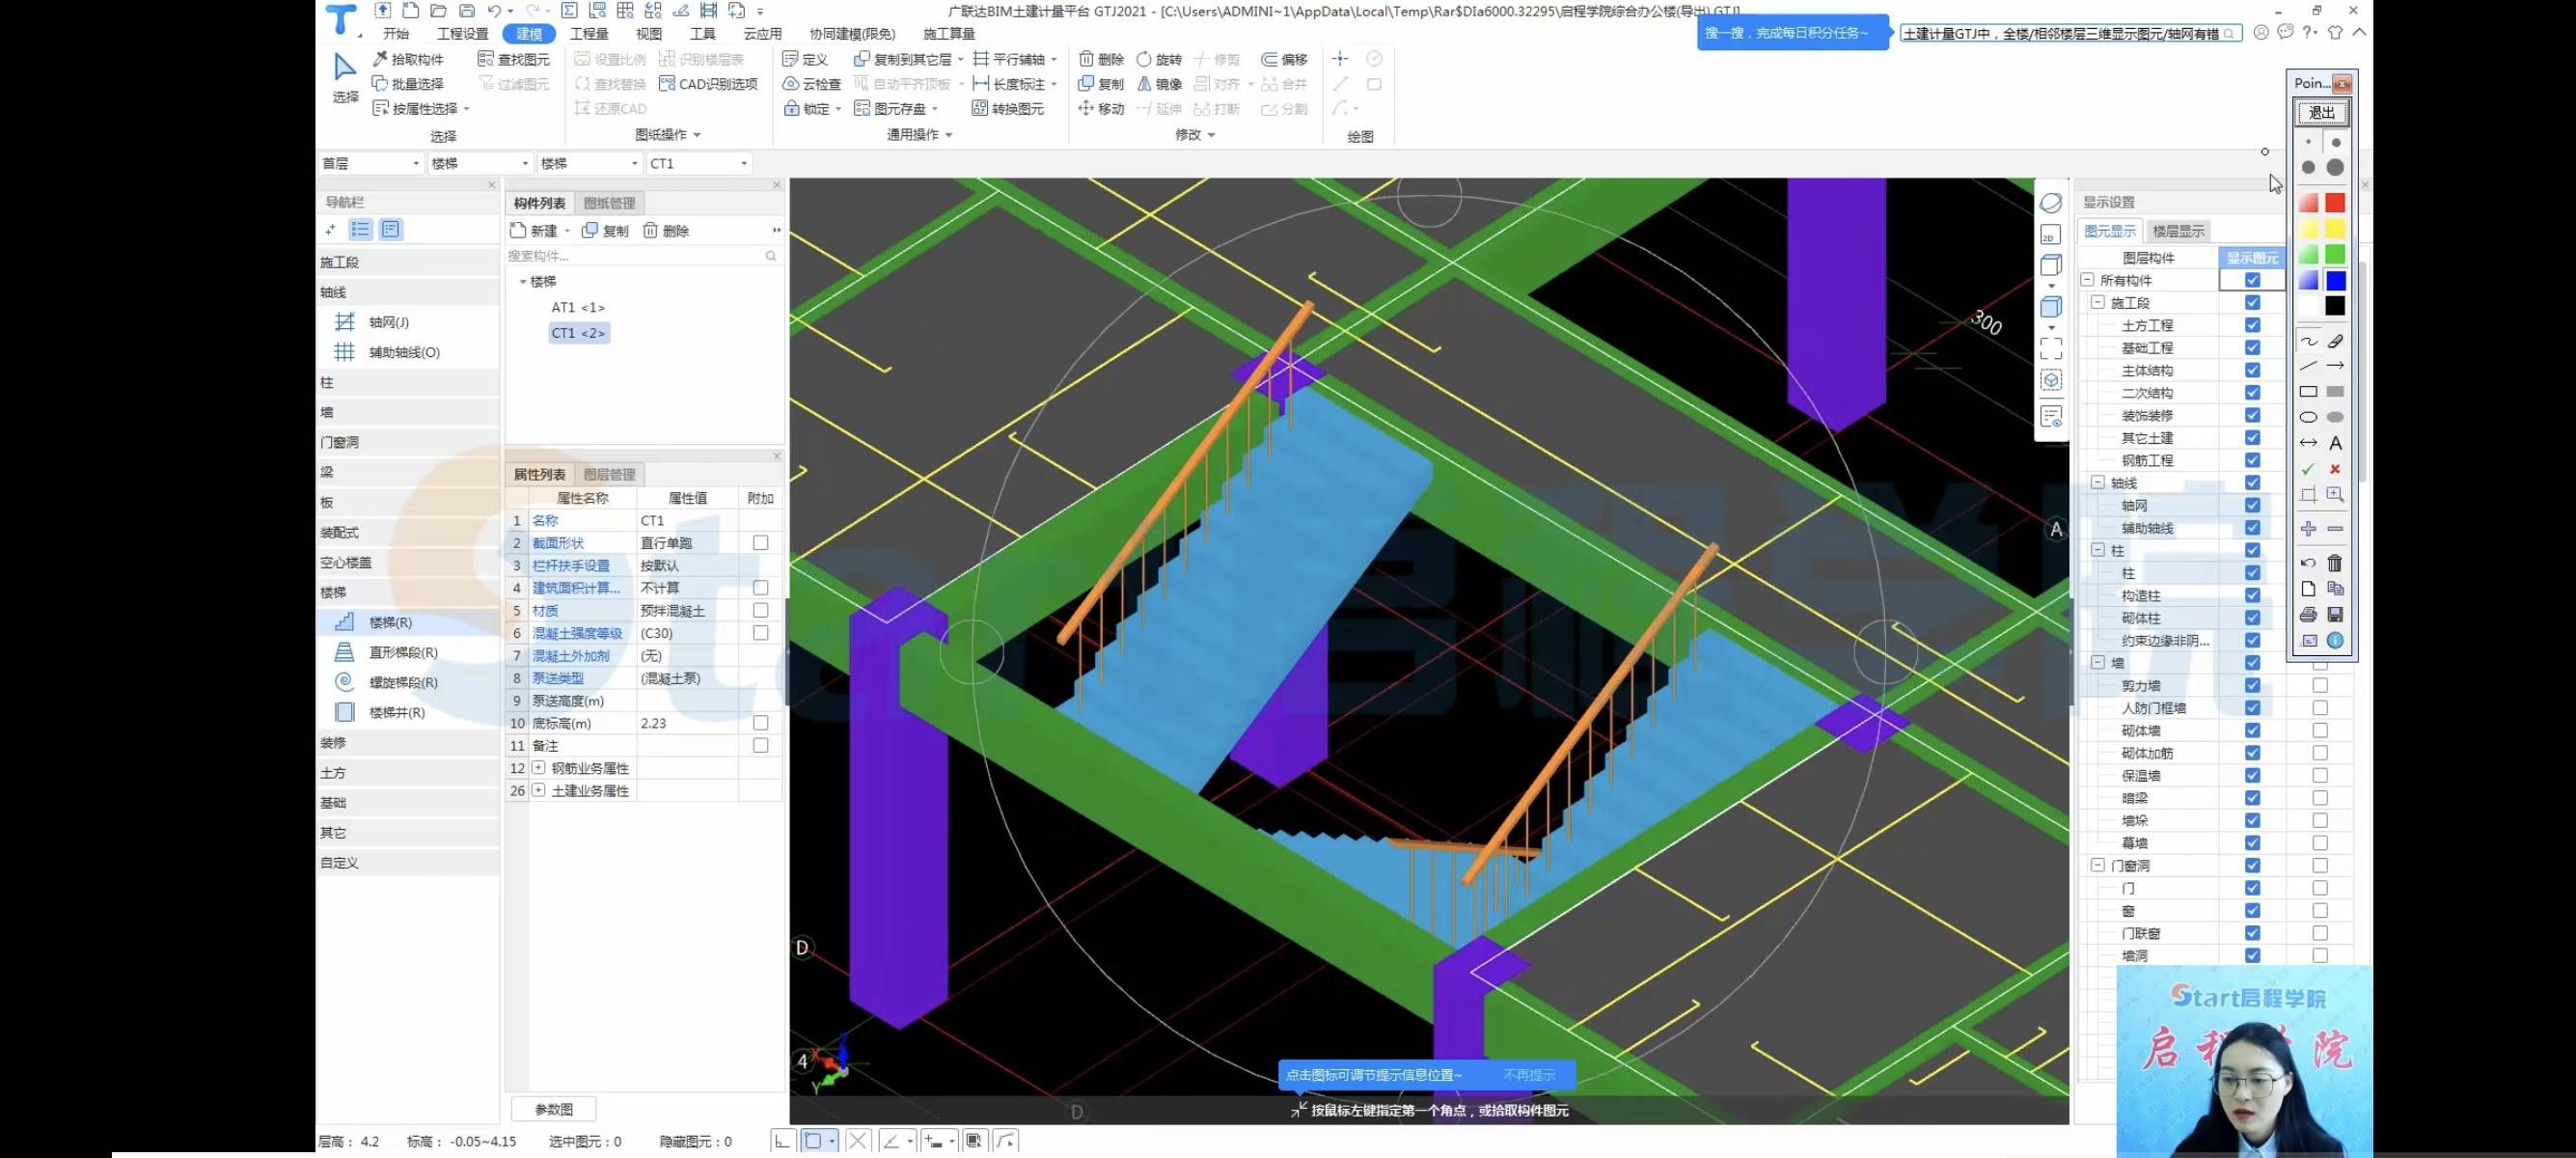Open the 云应用 ribbon tab
This screenshot has width=2576, height=1158.
pos(762,34)
